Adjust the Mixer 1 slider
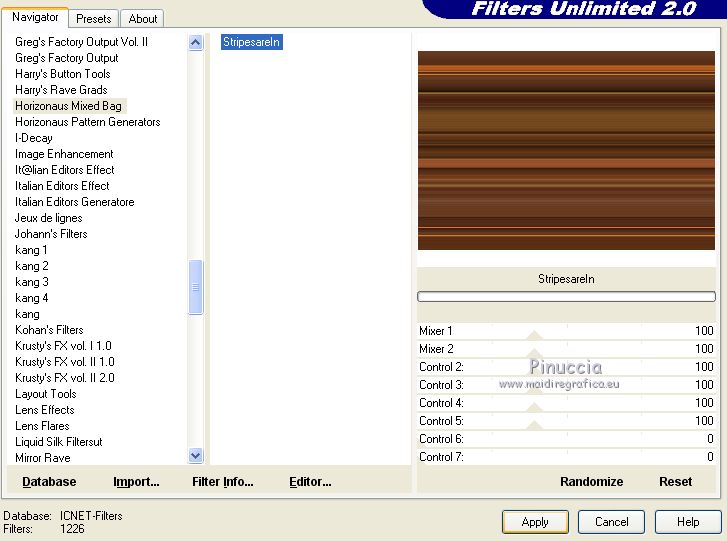The image size is (727, 541). (x=566, y=331)
